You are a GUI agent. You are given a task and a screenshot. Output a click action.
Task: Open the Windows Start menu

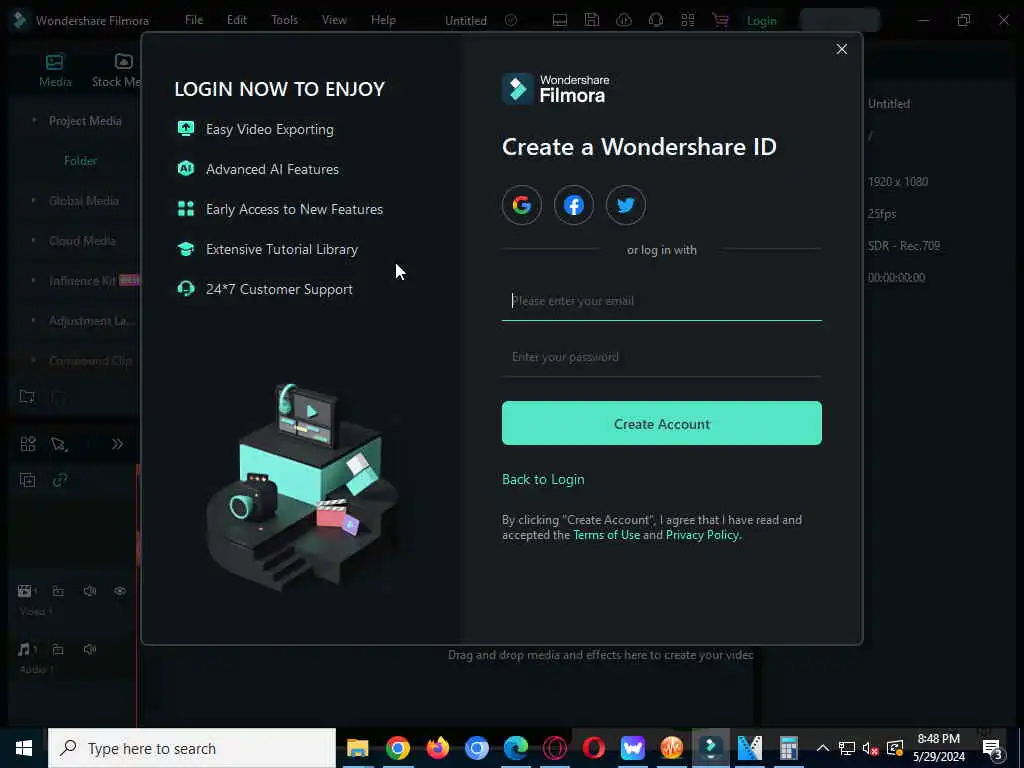[24, 748]
